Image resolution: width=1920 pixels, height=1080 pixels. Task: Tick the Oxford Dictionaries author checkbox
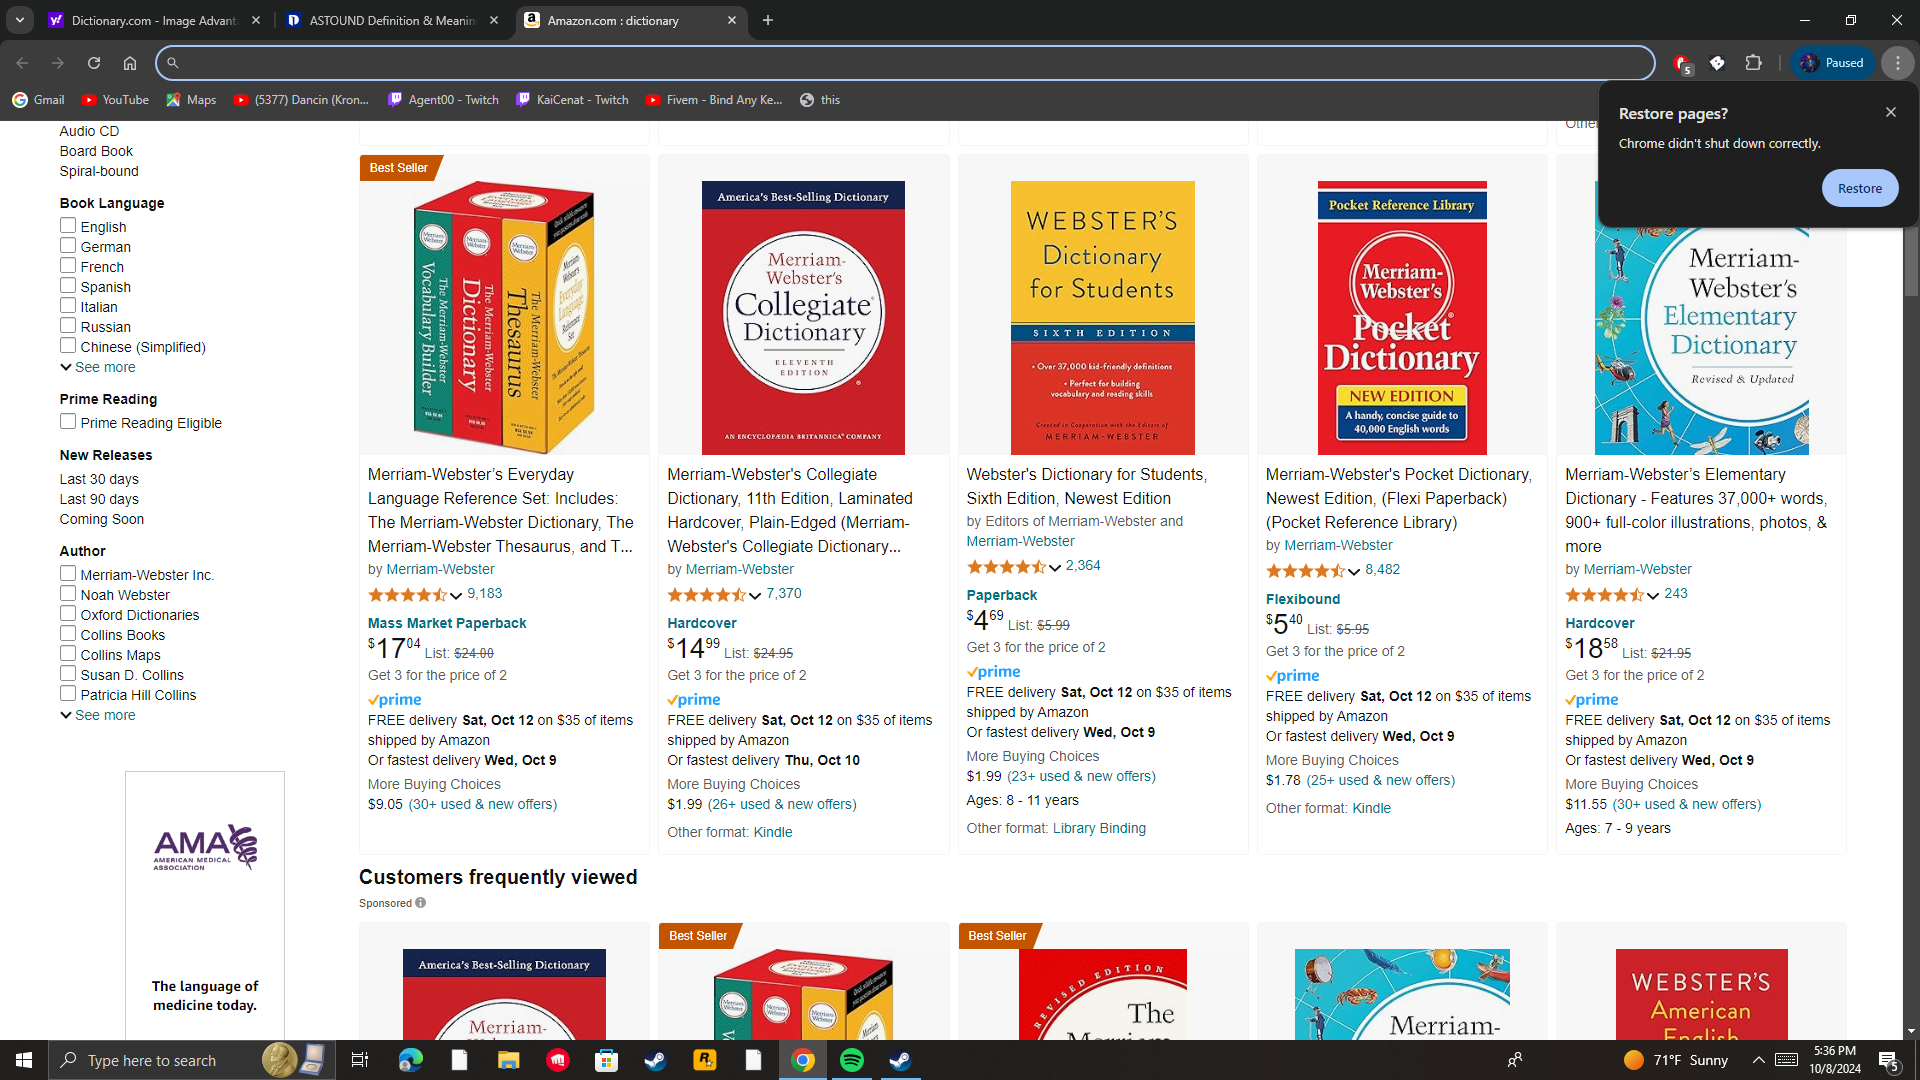(x=68, y=614)
